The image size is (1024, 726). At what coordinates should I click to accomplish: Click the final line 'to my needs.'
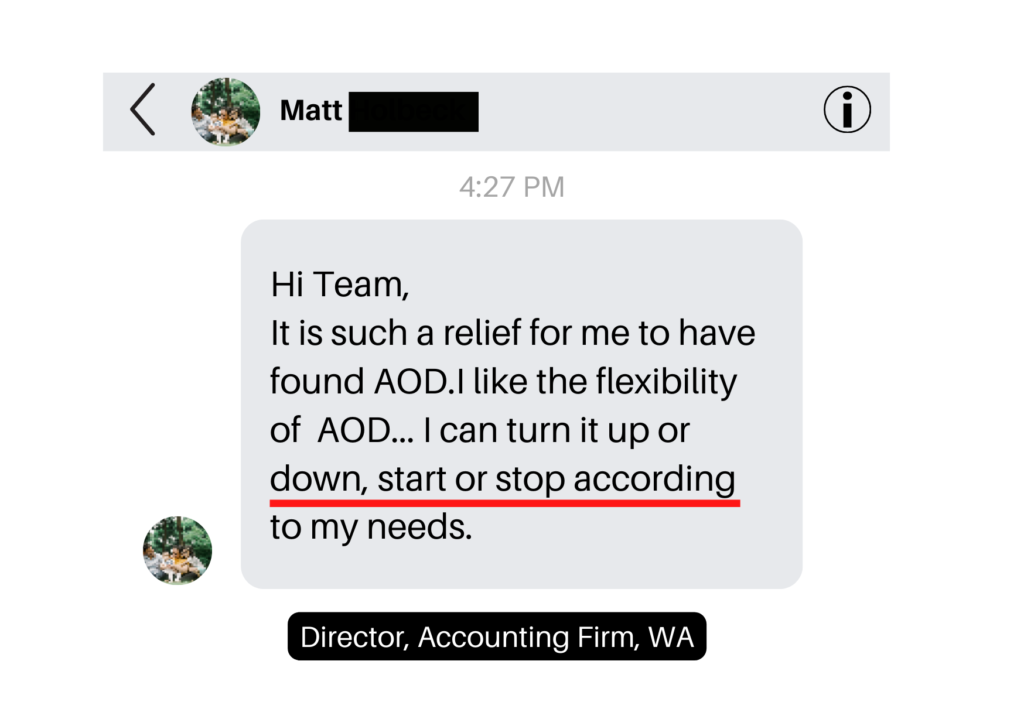pos(371,527)
